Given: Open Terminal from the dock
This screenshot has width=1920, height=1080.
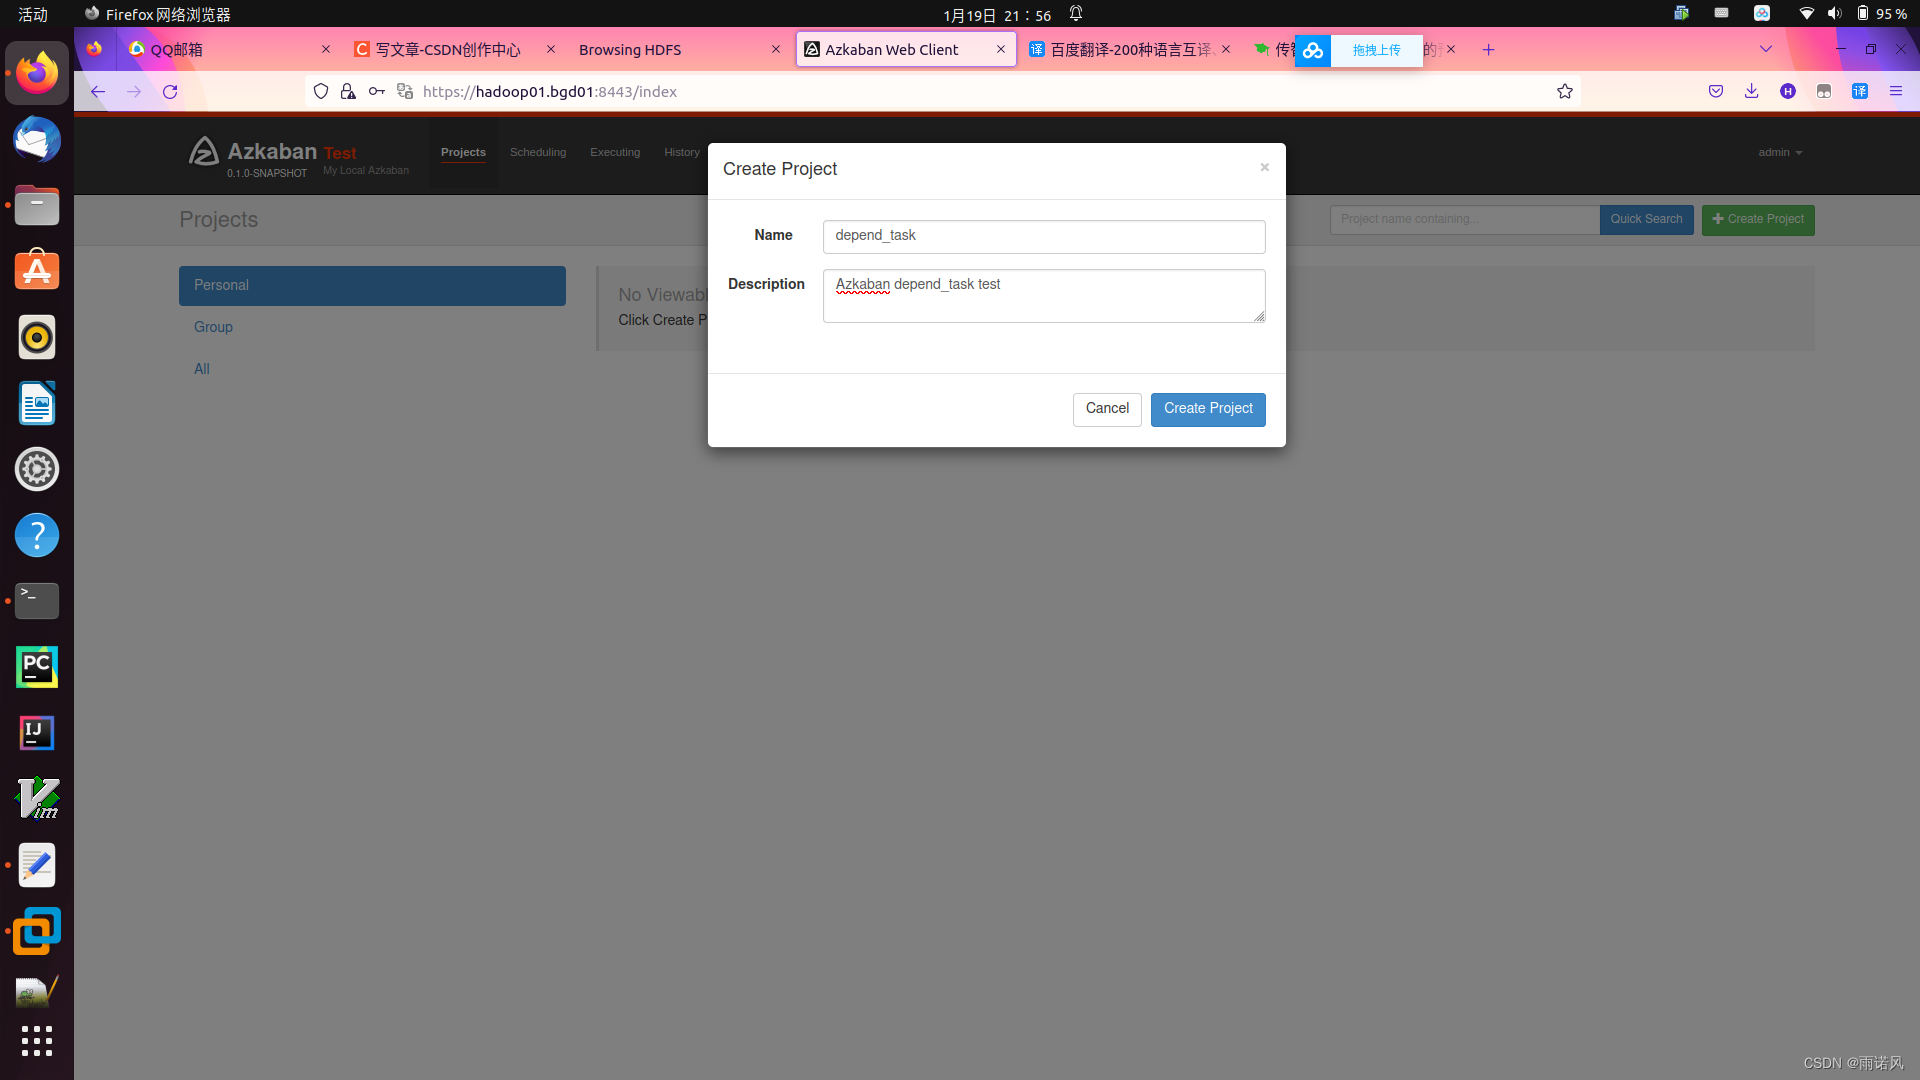Looking at the screenshot, I should (x=37, y=601).
